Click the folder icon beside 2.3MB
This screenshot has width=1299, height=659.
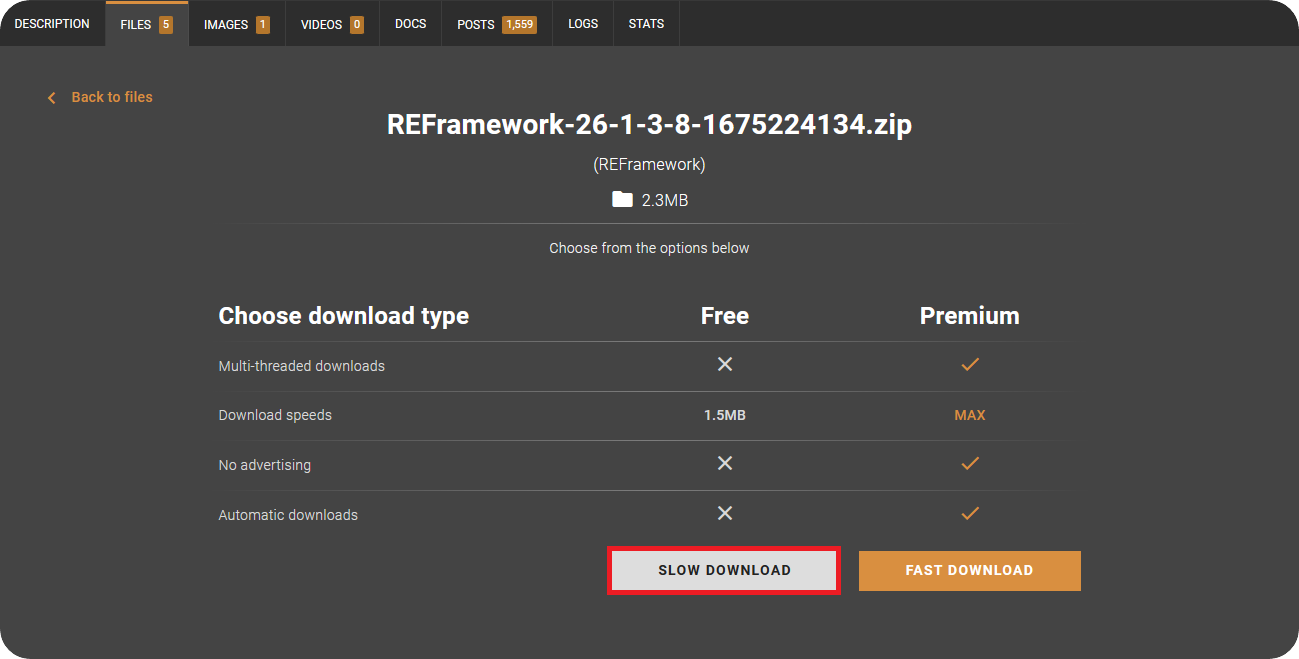click(x=622, y=199)
